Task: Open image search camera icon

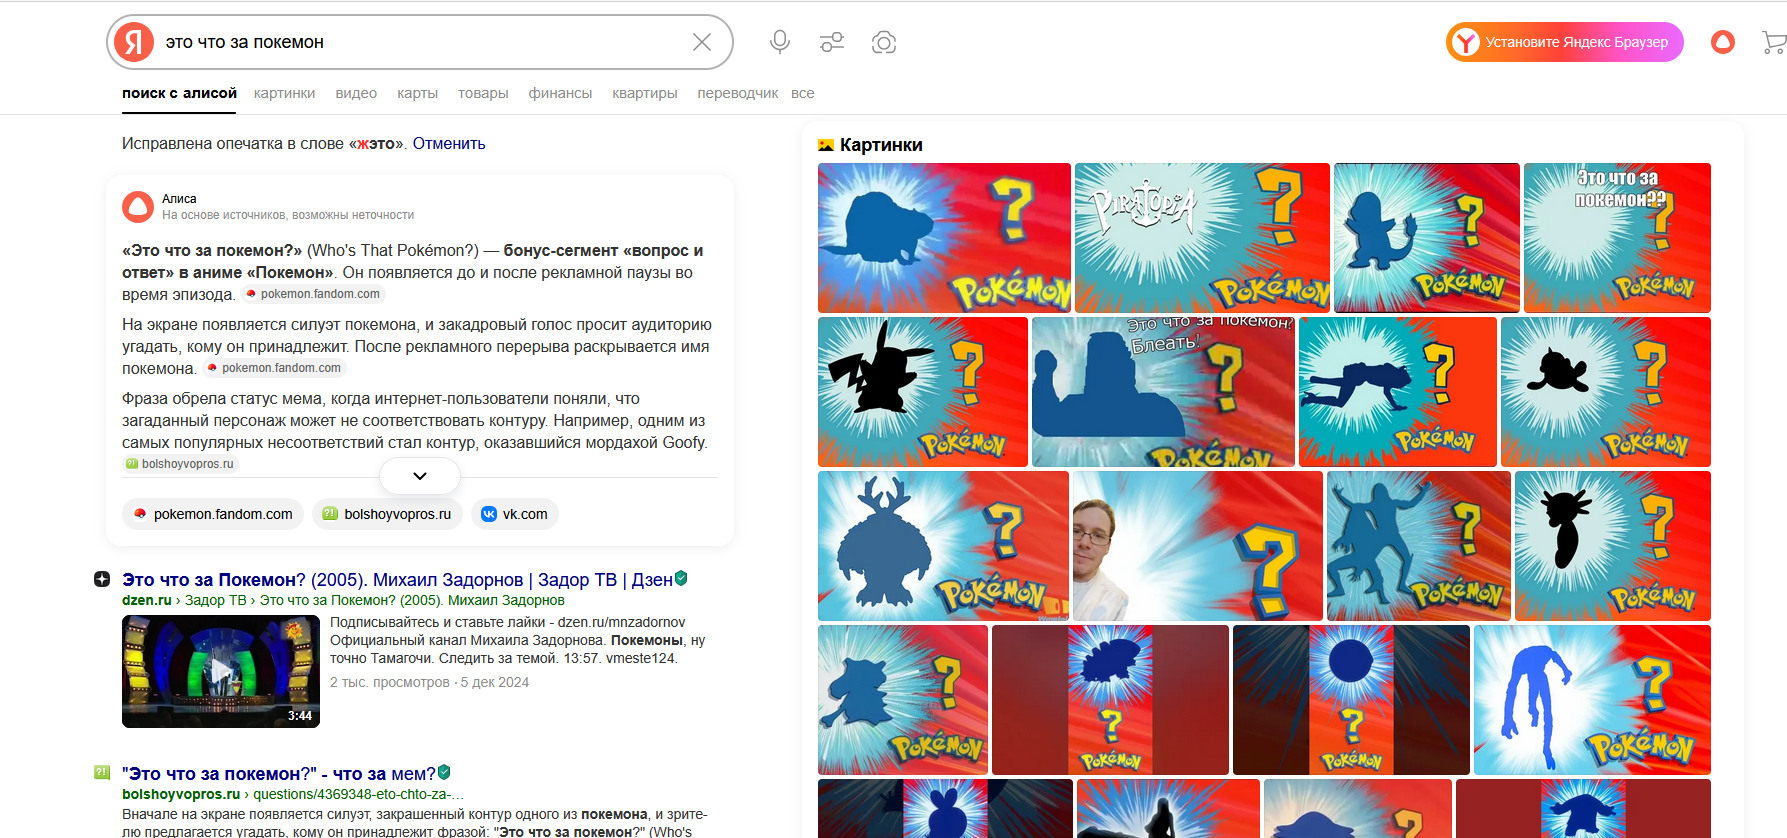Action: pyautogui.click(x=884, y=42)
